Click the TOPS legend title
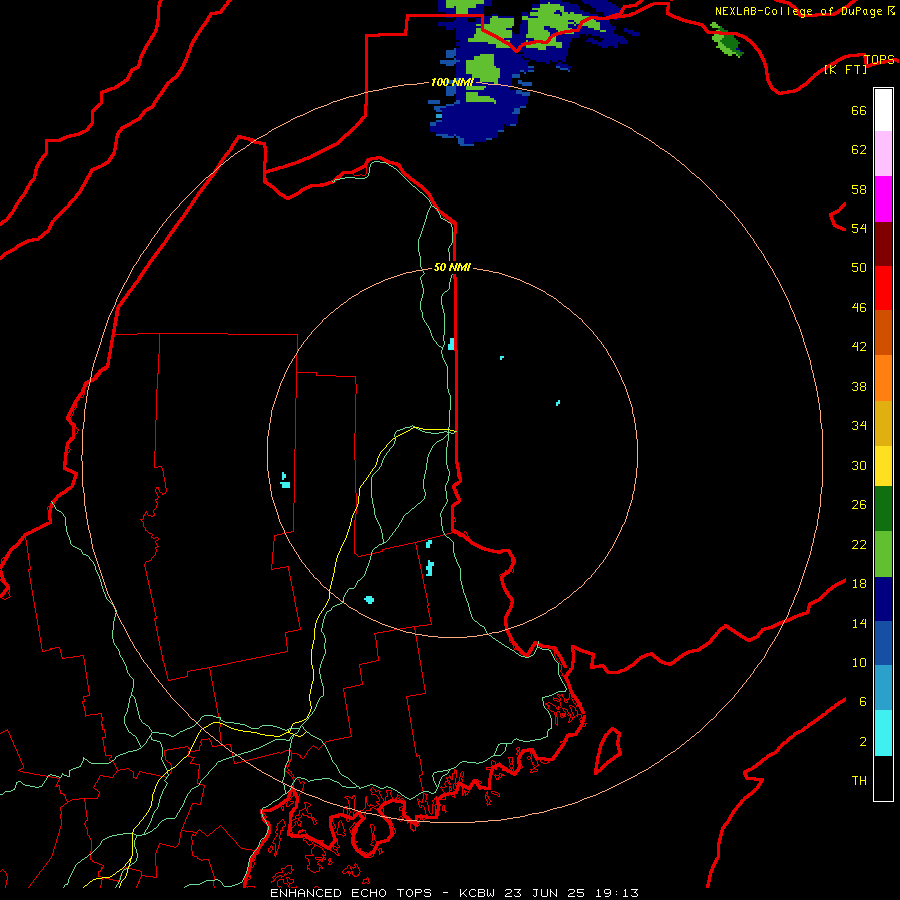Viewport: 900px width, 900px height. (879, 59)
